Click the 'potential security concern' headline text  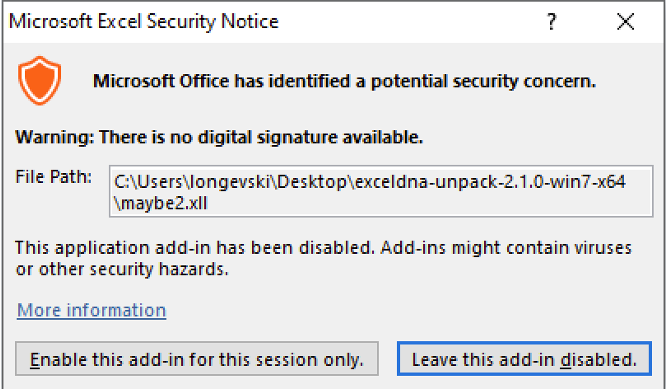483,81
